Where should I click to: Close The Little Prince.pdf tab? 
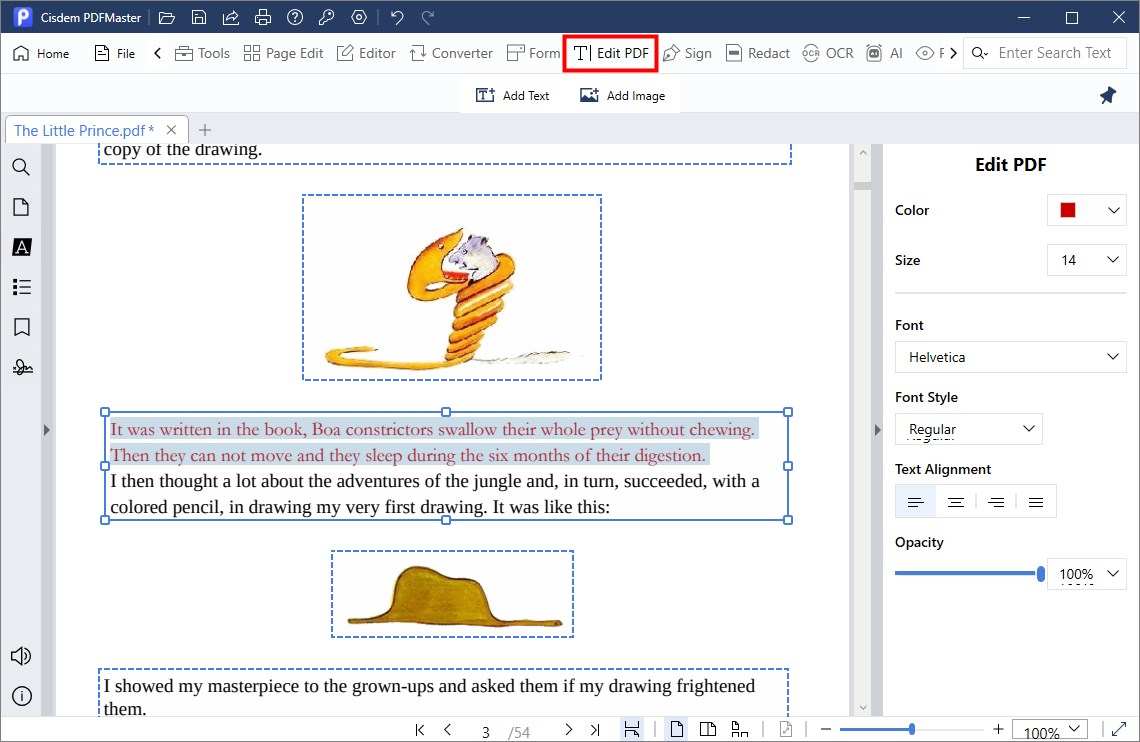172,130
